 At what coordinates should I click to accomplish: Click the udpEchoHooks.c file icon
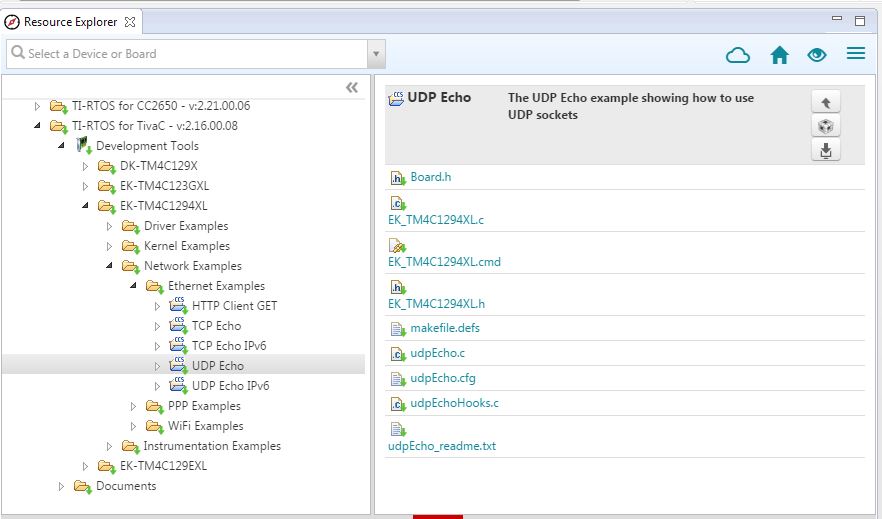coord(398,404)
